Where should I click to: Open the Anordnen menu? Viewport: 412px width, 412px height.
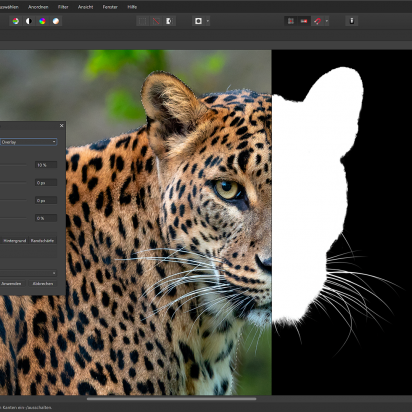pyautogui.click(x=38, y=7)
